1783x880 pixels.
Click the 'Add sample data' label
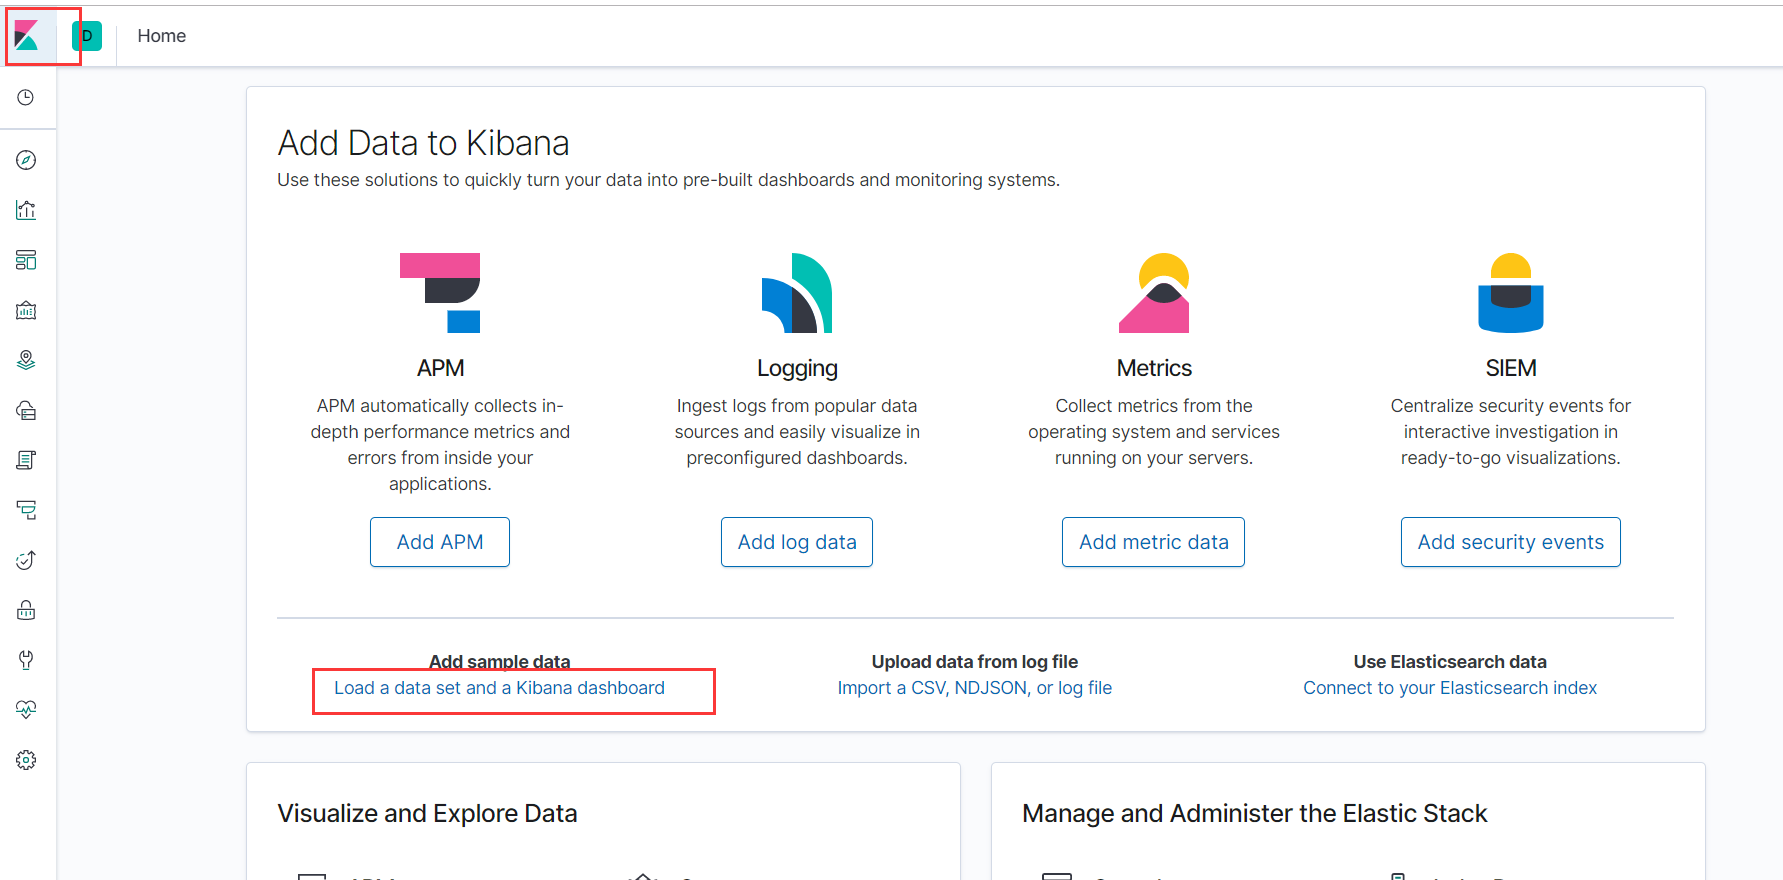(x=499, y=662)
